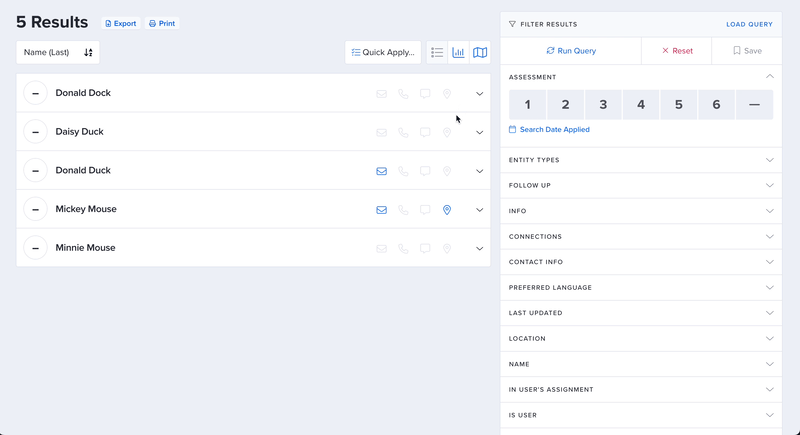Open email for Donald Duck
The height and width of the screenshot is (435, 800).
[381, 171]
